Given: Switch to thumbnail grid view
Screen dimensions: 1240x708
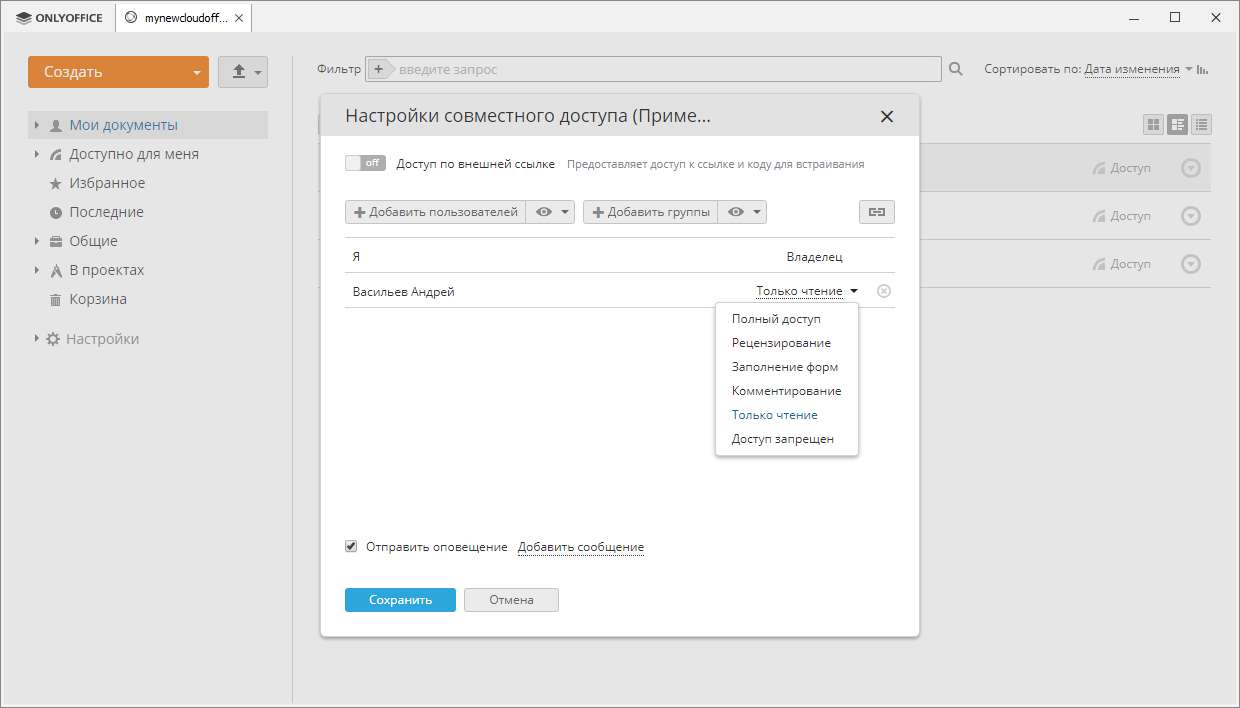Looking at the screenshot, I should (x=1154, y=124).
